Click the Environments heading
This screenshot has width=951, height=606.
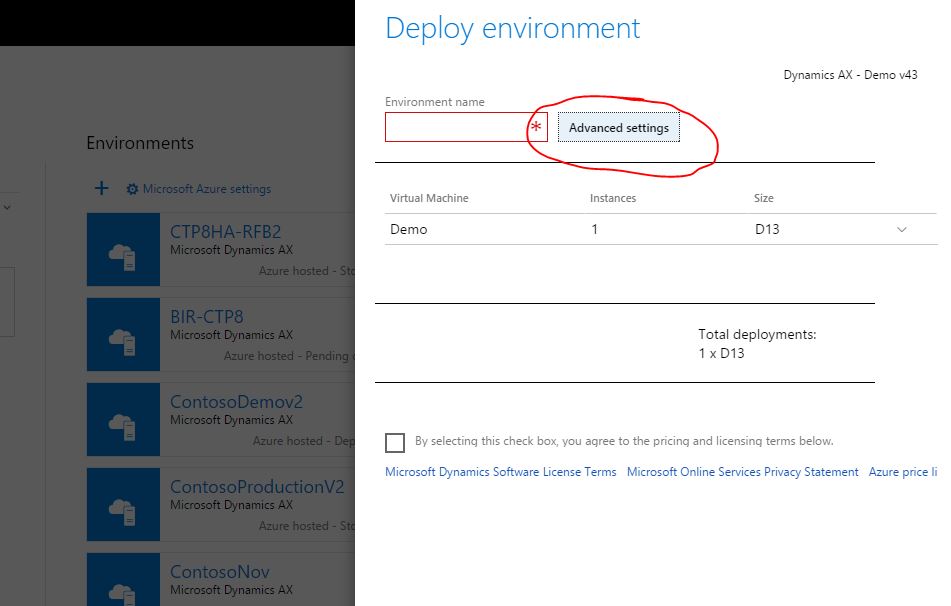[140, 143]
